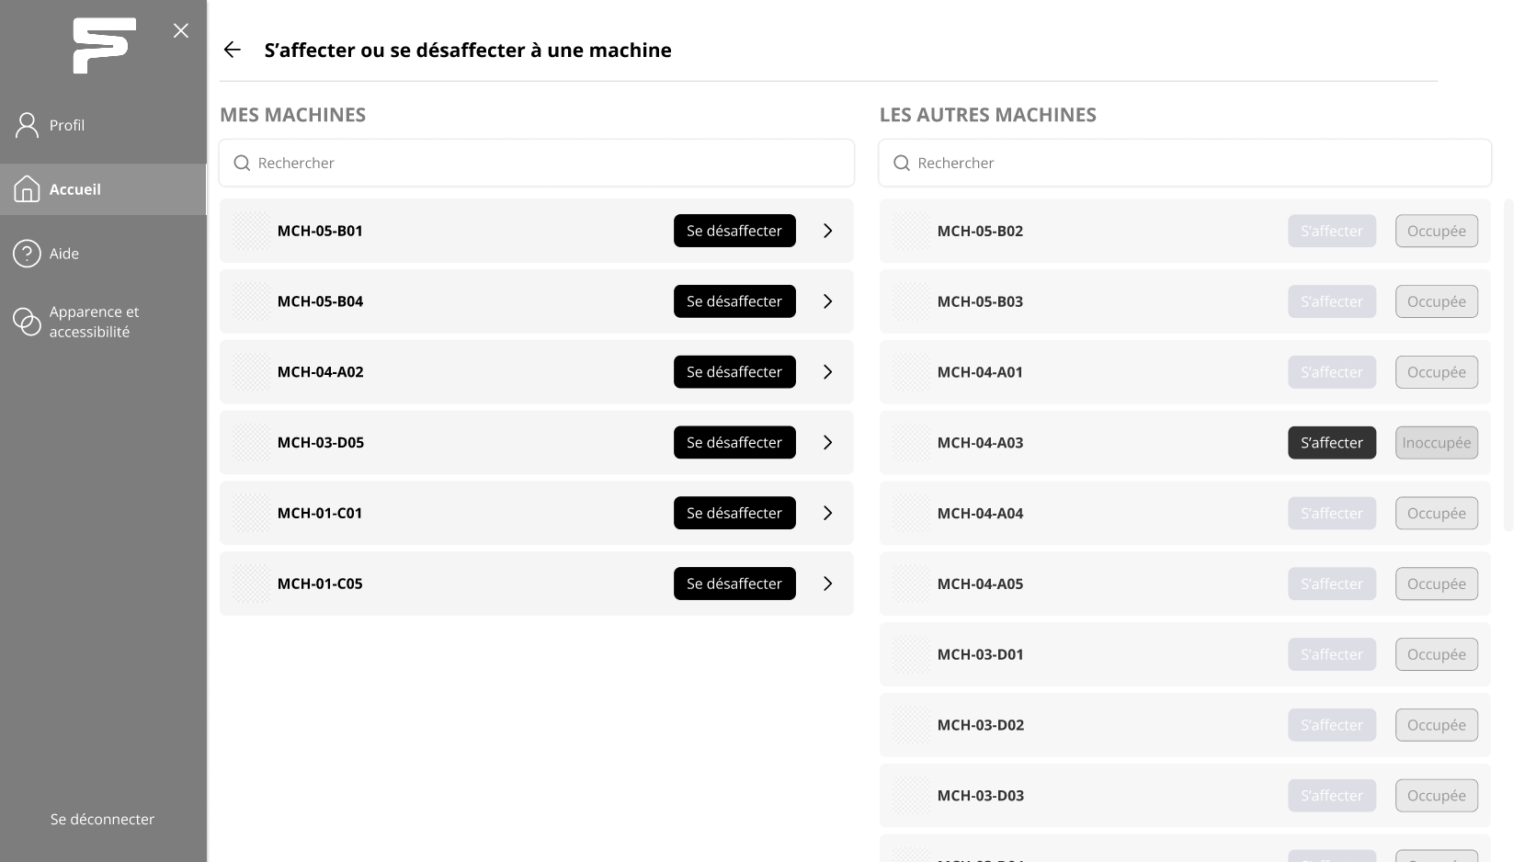This screenshot has height=862, width=1536.
Task: Click the Se déconnecter link
Action: 102,819
